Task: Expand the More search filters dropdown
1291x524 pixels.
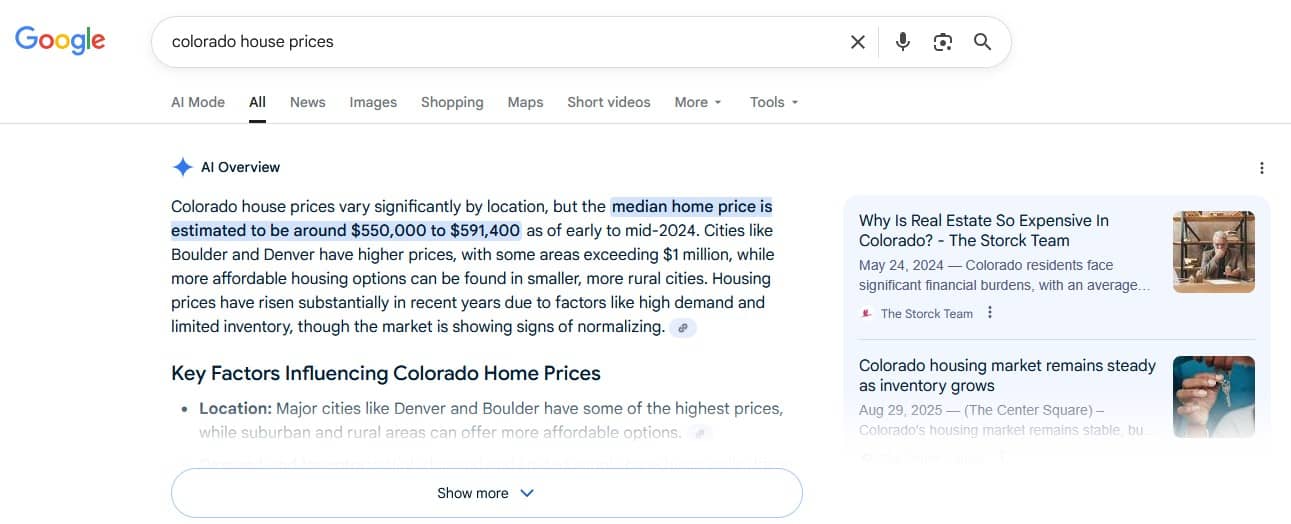Action: [698, 102]
